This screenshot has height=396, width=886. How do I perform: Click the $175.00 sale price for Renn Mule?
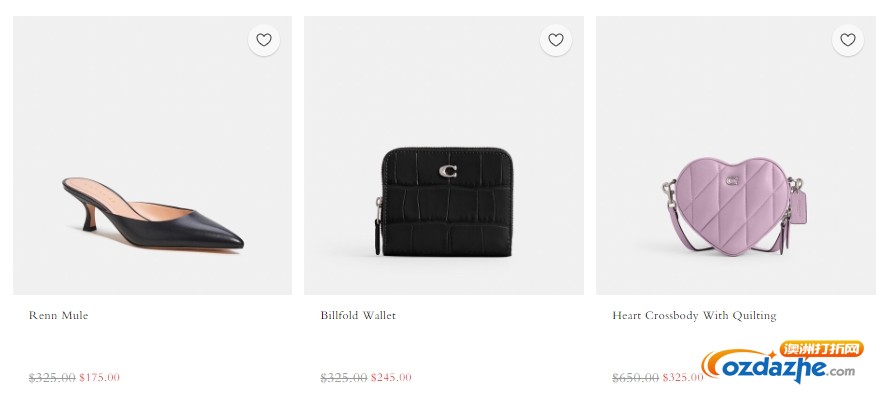click(x=99, y=377)
